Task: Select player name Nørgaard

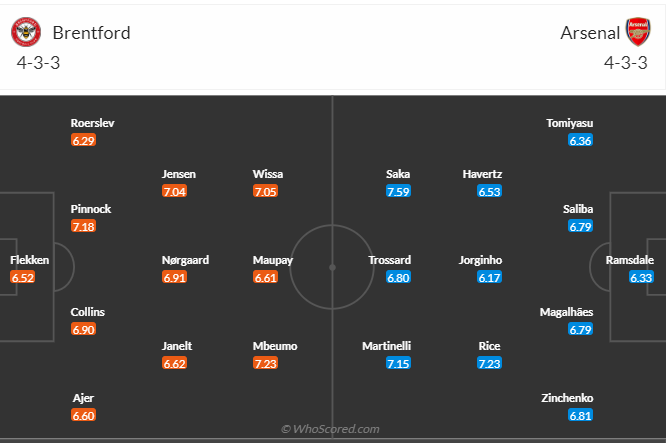Action: (x=185, y=260)
